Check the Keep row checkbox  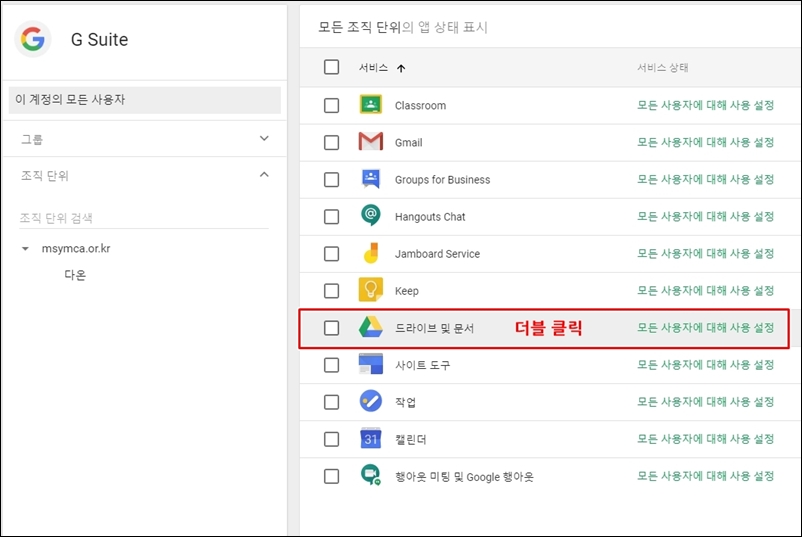coord(331,290)
